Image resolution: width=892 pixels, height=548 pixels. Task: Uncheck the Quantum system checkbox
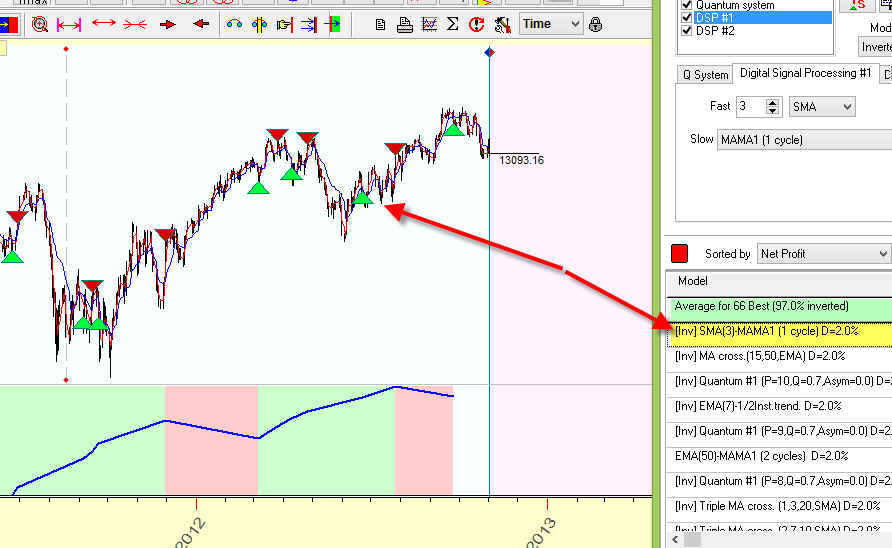(686, 5)
